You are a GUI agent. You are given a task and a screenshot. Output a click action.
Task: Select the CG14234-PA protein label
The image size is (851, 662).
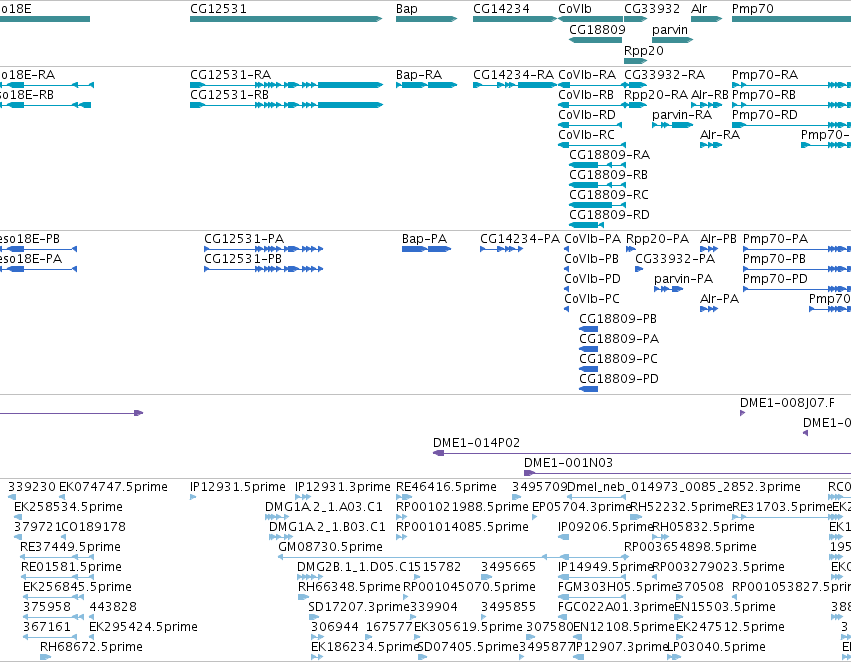(520, 239)
